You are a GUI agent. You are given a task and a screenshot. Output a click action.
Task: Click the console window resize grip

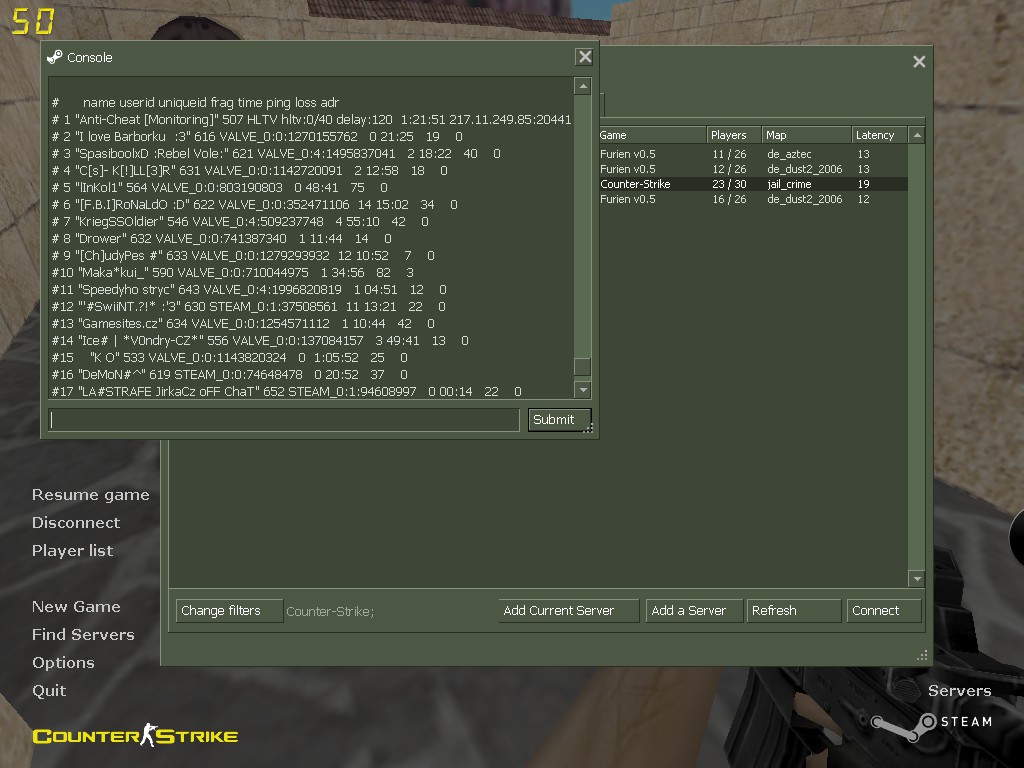[x=590, y=429]
